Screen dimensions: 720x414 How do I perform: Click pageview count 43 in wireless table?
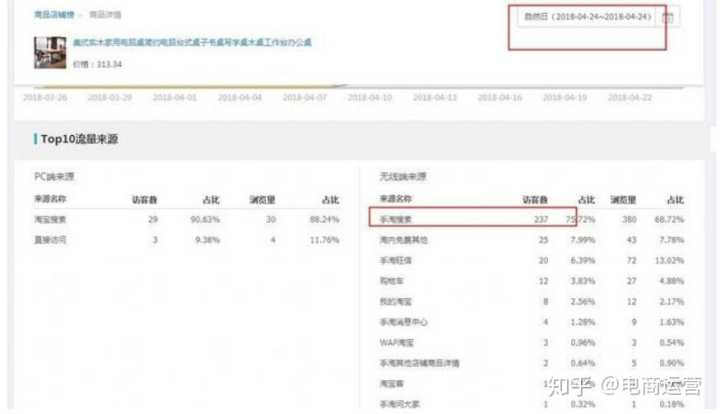631,240
